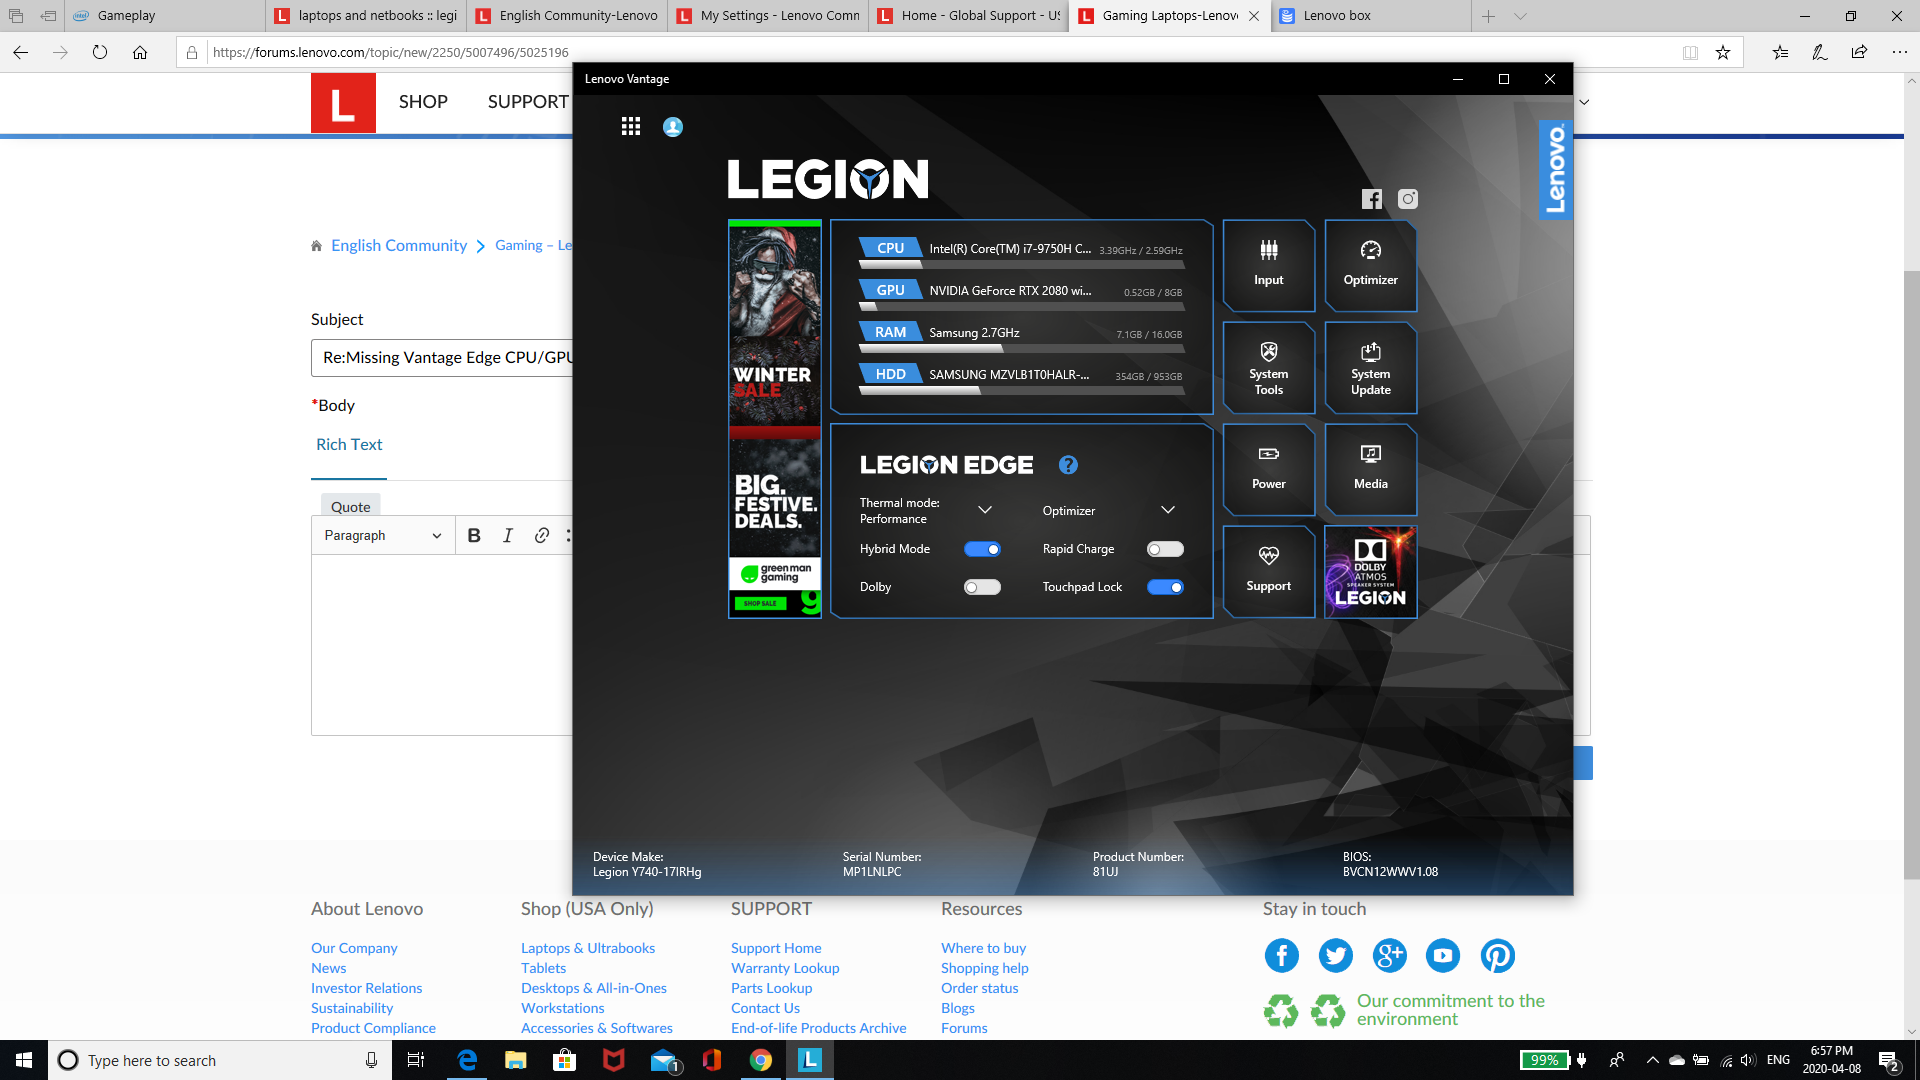Open the user profile icon in Vantage

tap(673, 127)
